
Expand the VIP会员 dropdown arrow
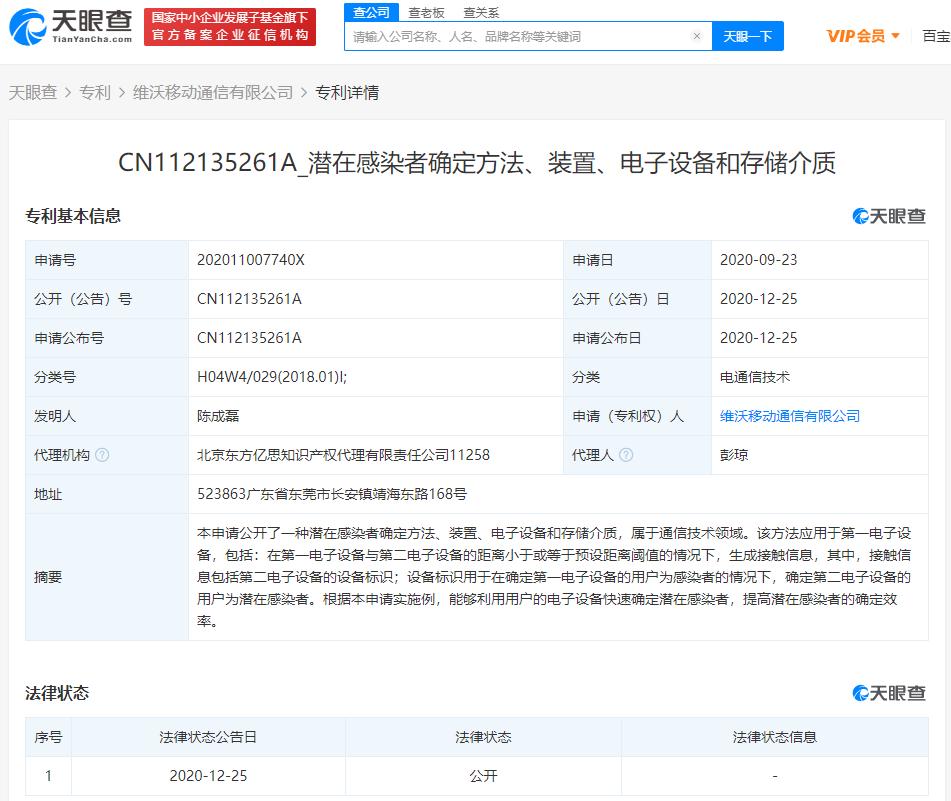895,36
